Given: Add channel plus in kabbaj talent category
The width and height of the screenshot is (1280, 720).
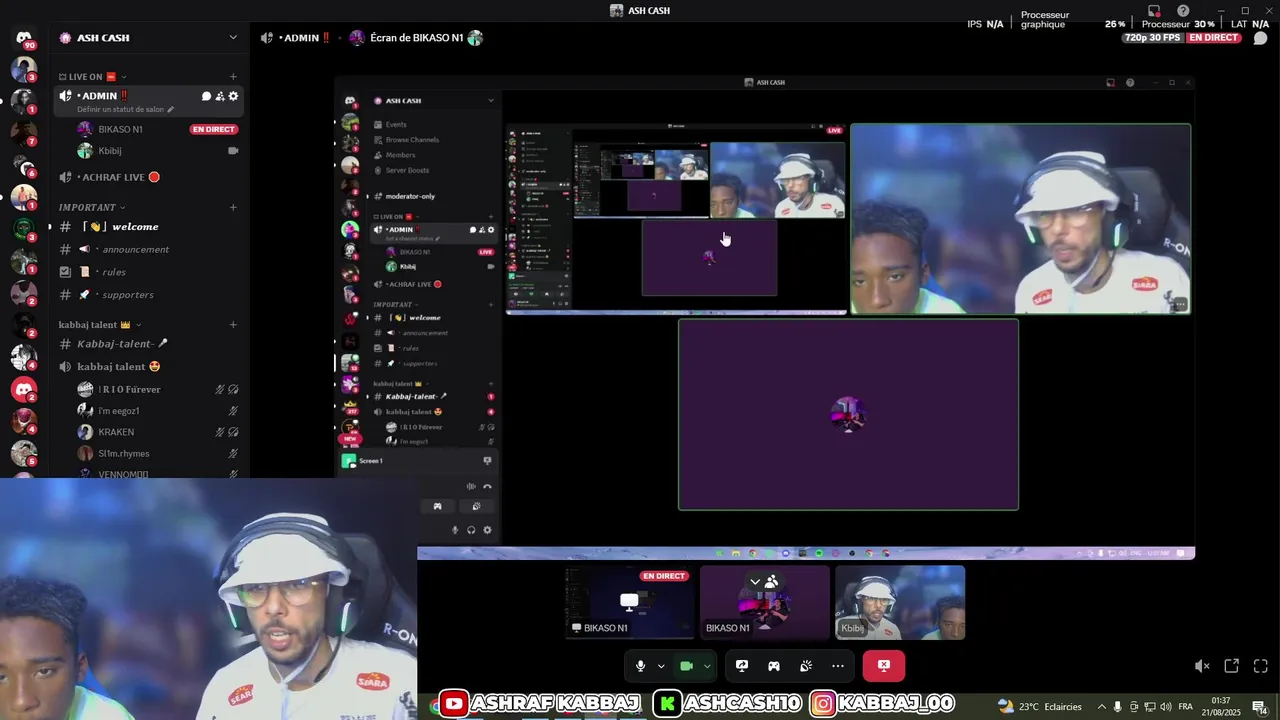Looking at the screenshot, I should [233, 325].
